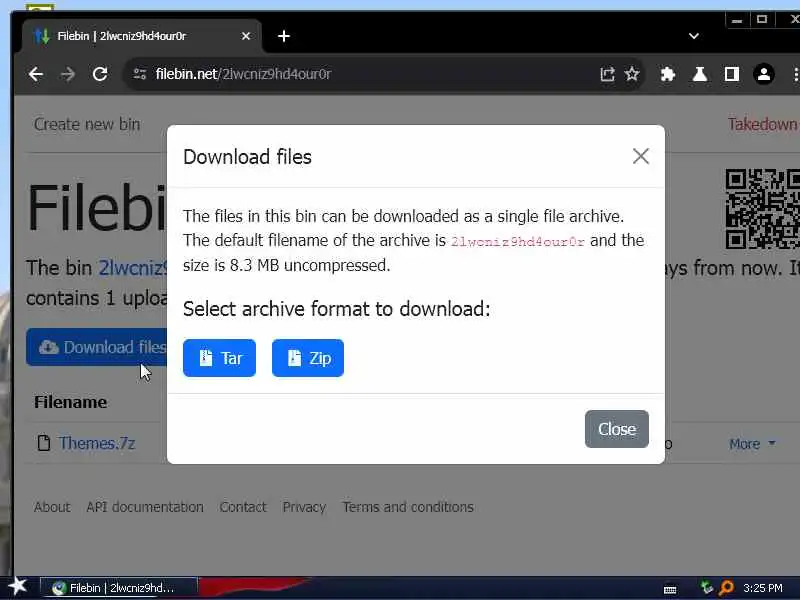Click the pink archive filename 2lwcniz9hd4our0r

518,241
